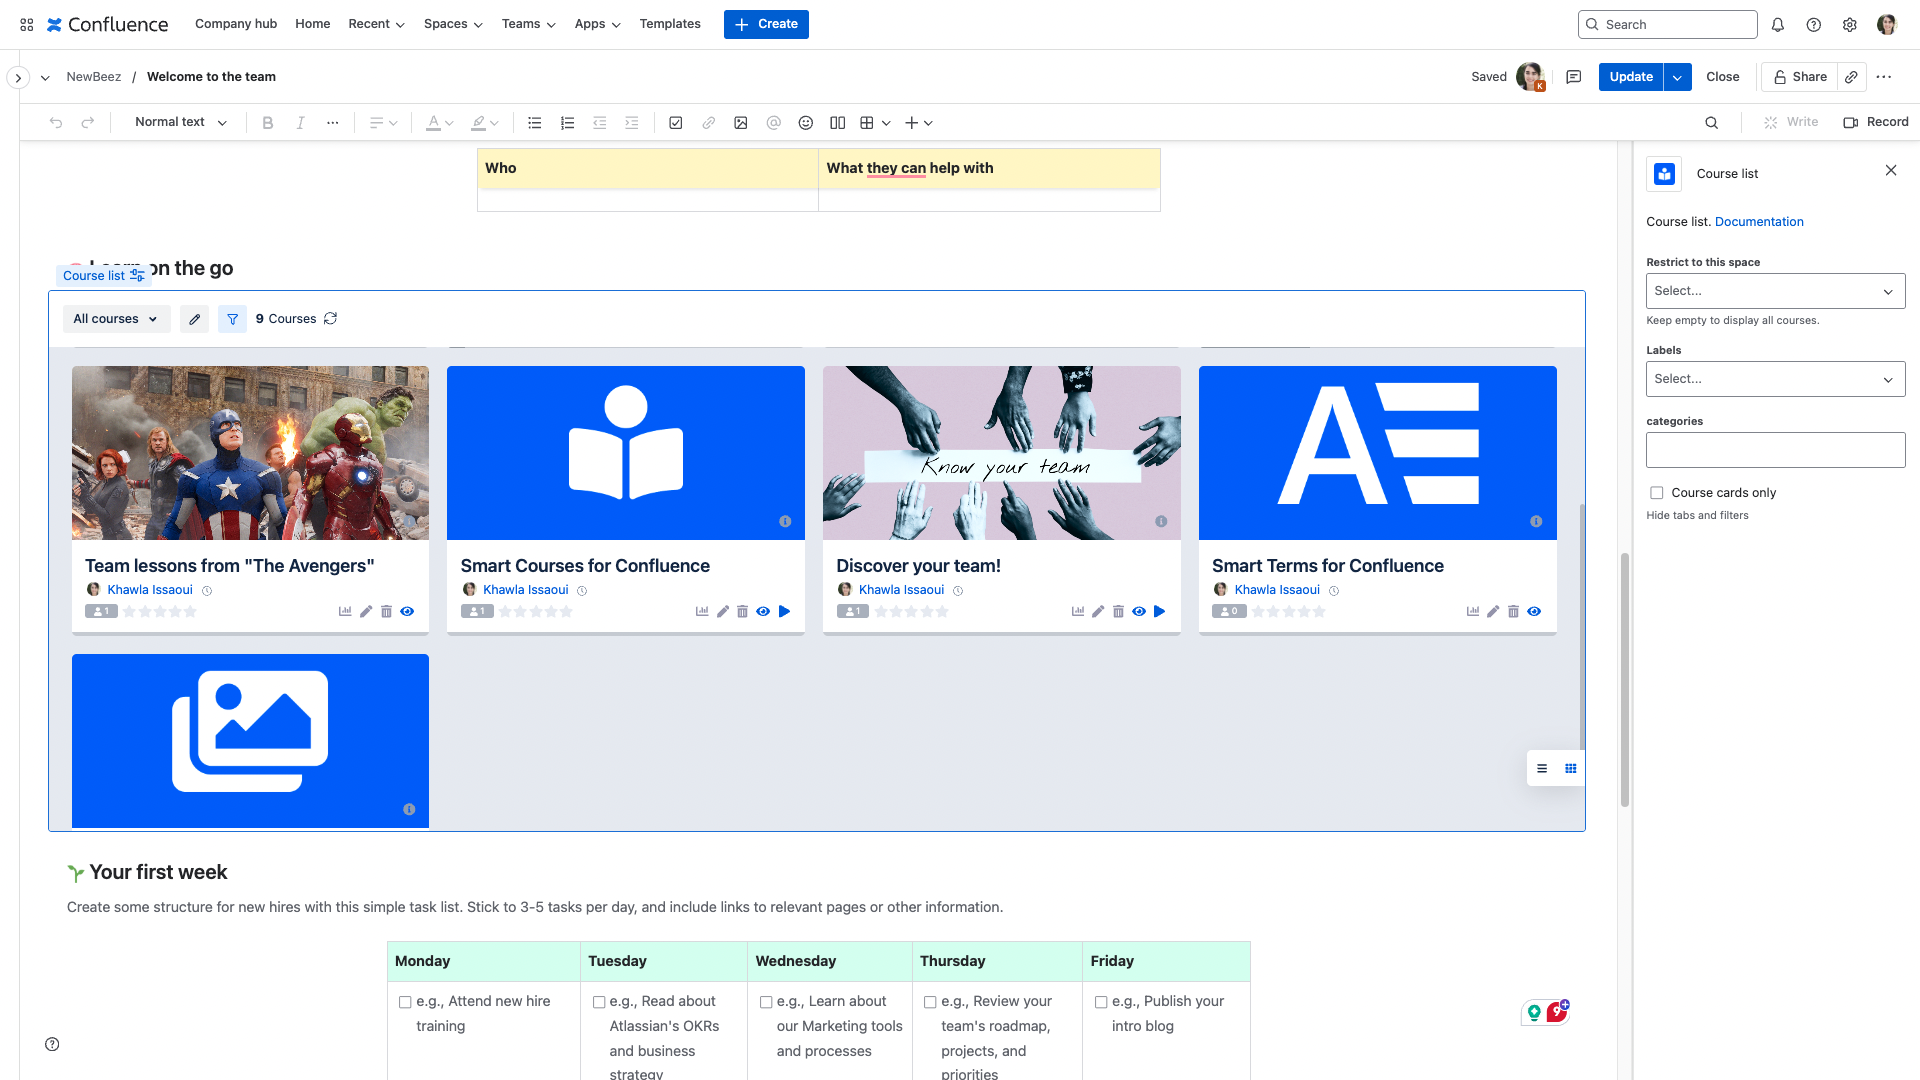Open notifications bell

coord(1778,25)
